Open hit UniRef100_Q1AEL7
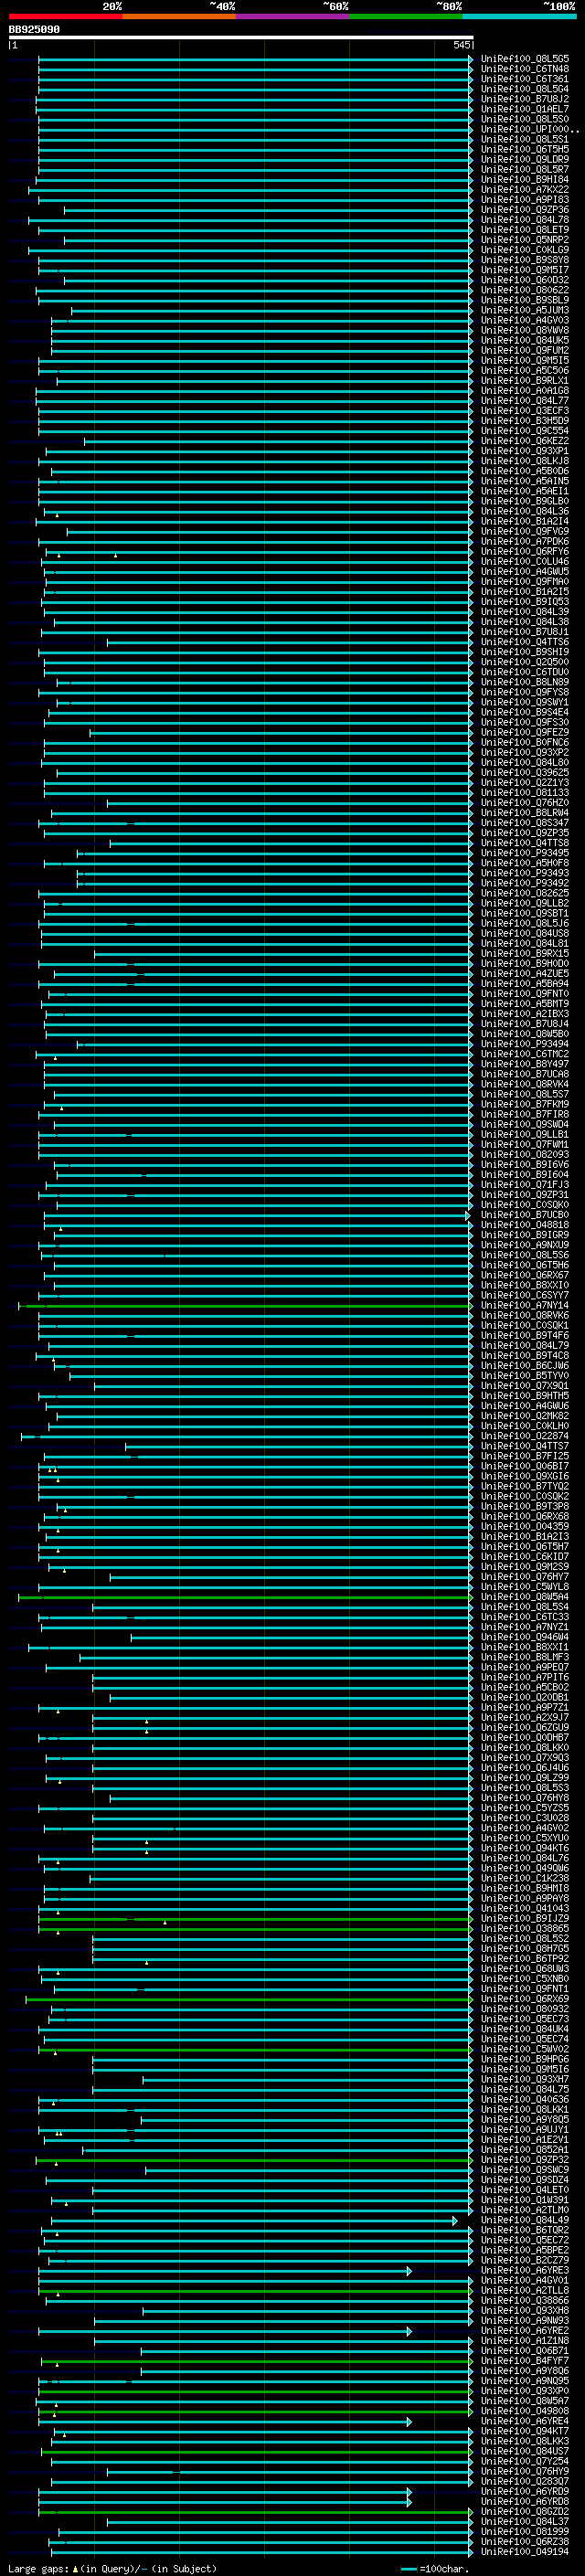585x2576 pixels. click(525, 109)
